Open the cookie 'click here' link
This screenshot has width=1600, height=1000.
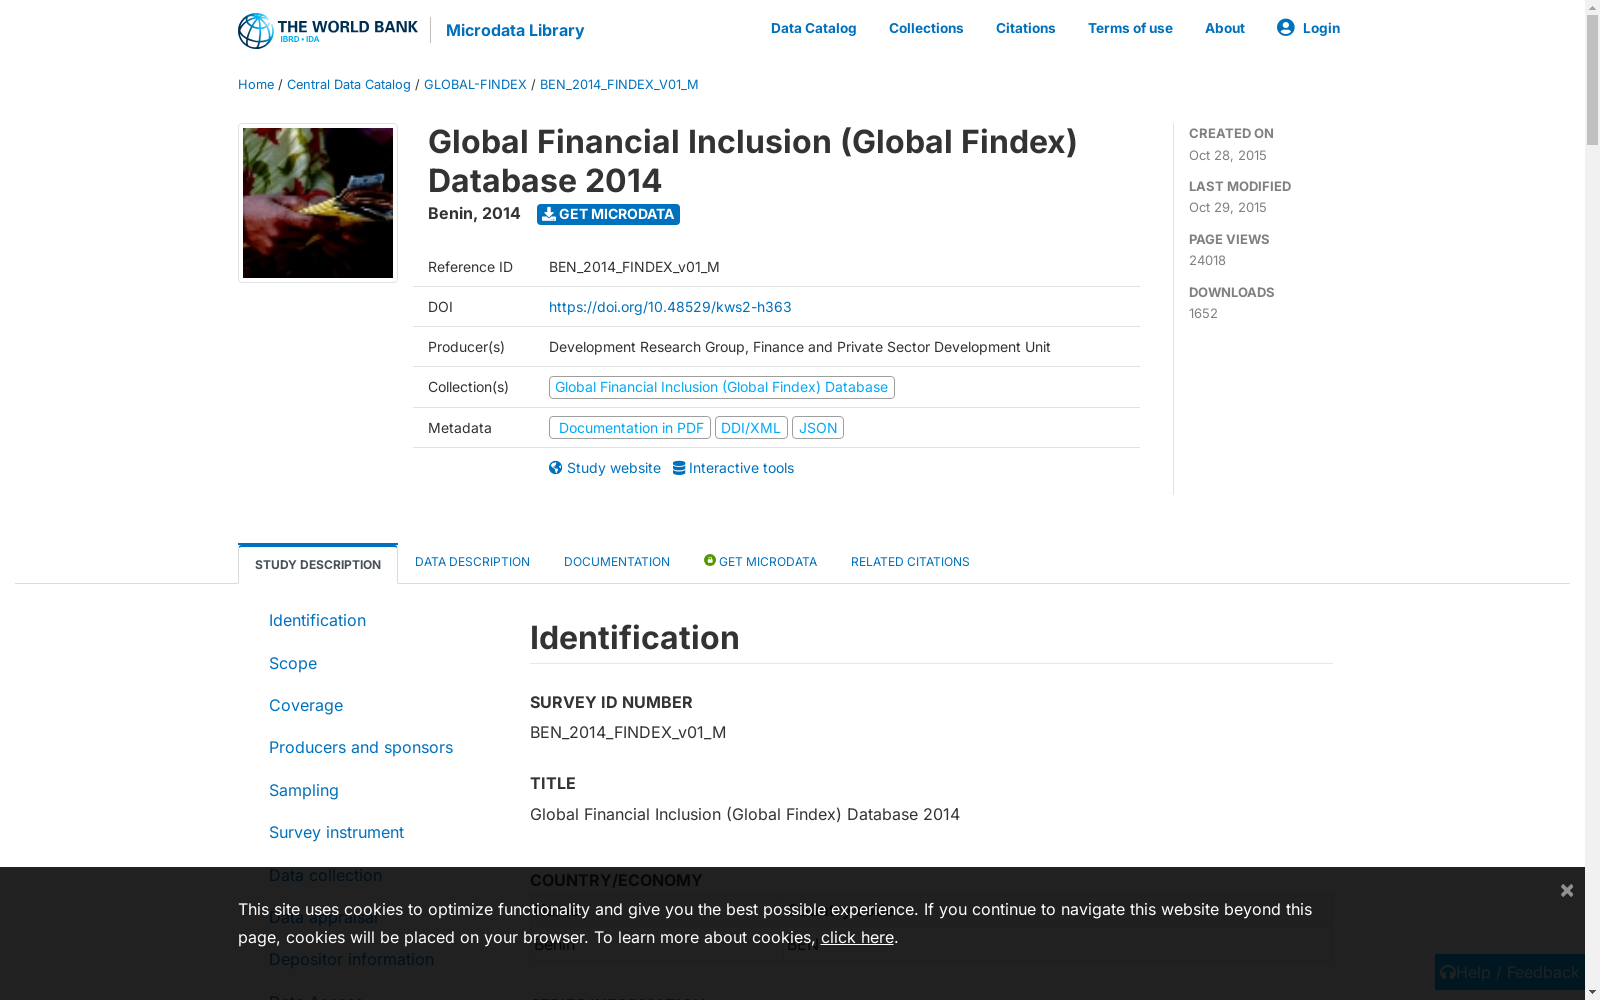857,937
